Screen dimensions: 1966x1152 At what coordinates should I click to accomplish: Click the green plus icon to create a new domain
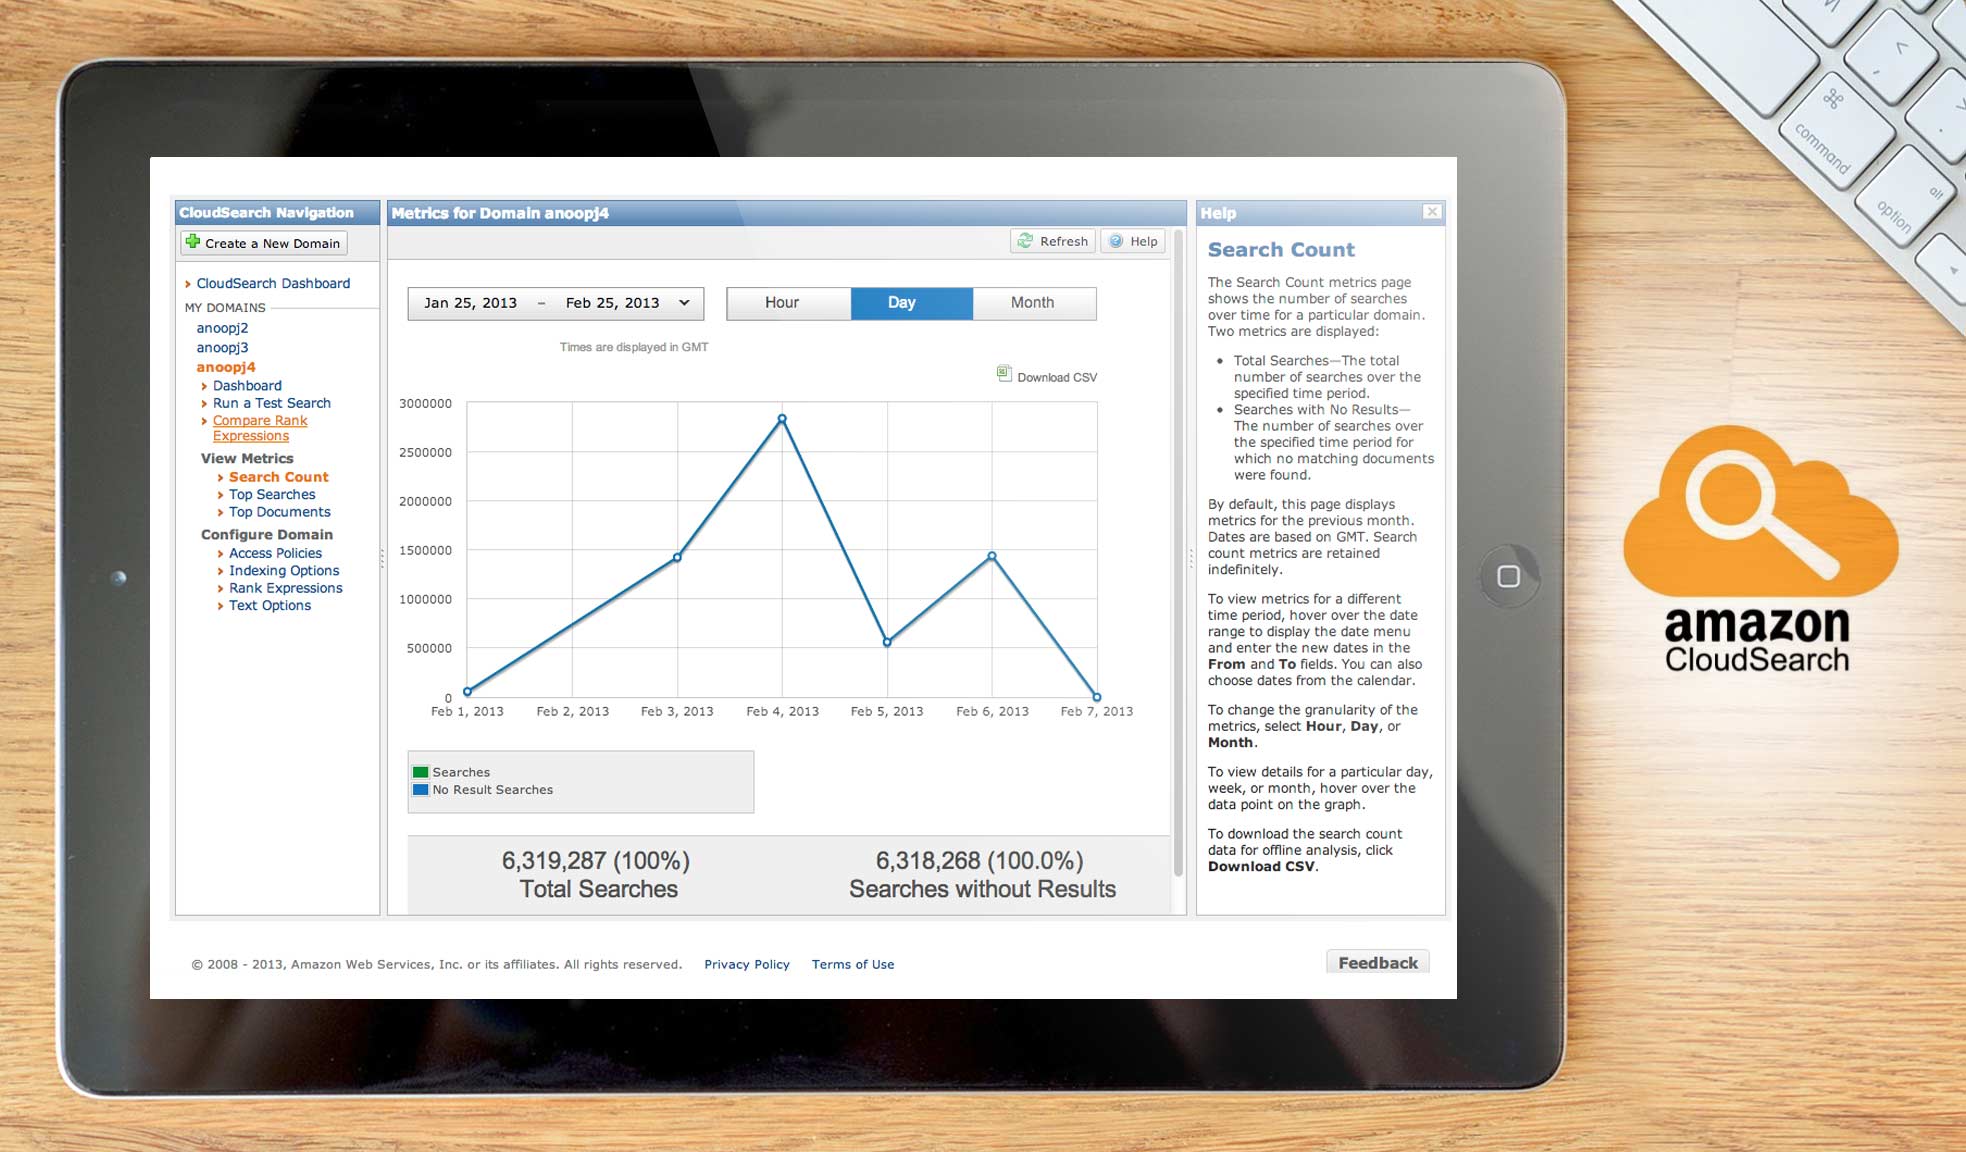[193, 241]
